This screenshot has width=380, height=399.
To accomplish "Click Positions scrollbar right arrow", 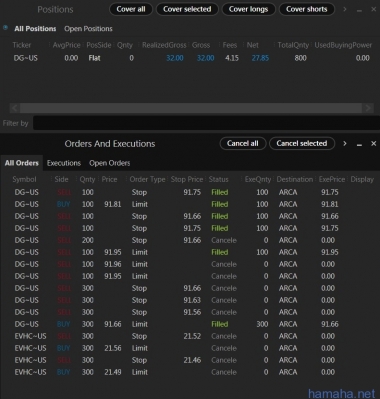I will point(368,108).
